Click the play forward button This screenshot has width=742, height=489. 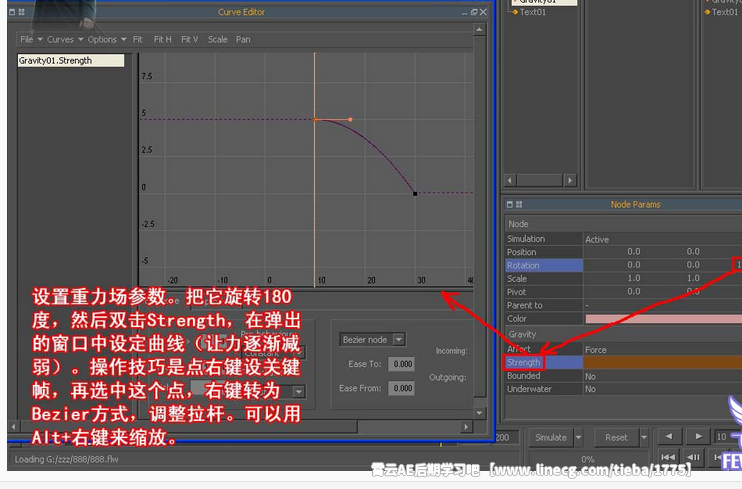tap(698, 436)
